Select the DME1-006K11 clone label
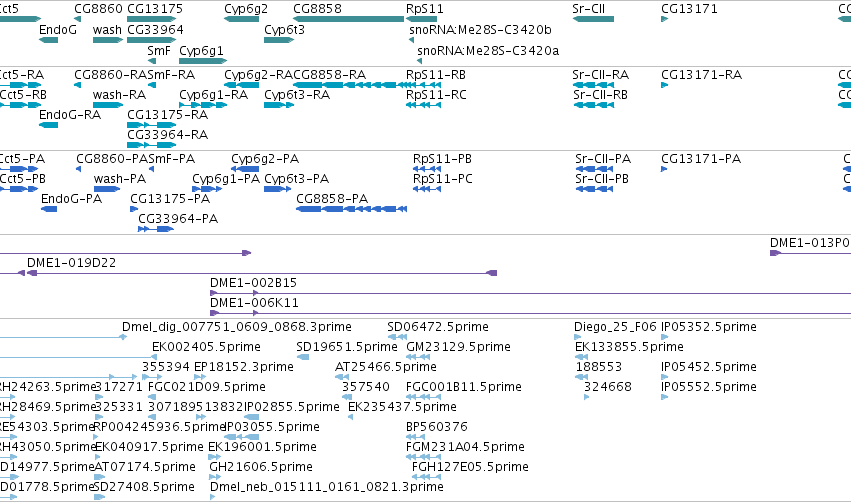Screen dimensions: 851x502 255,303
